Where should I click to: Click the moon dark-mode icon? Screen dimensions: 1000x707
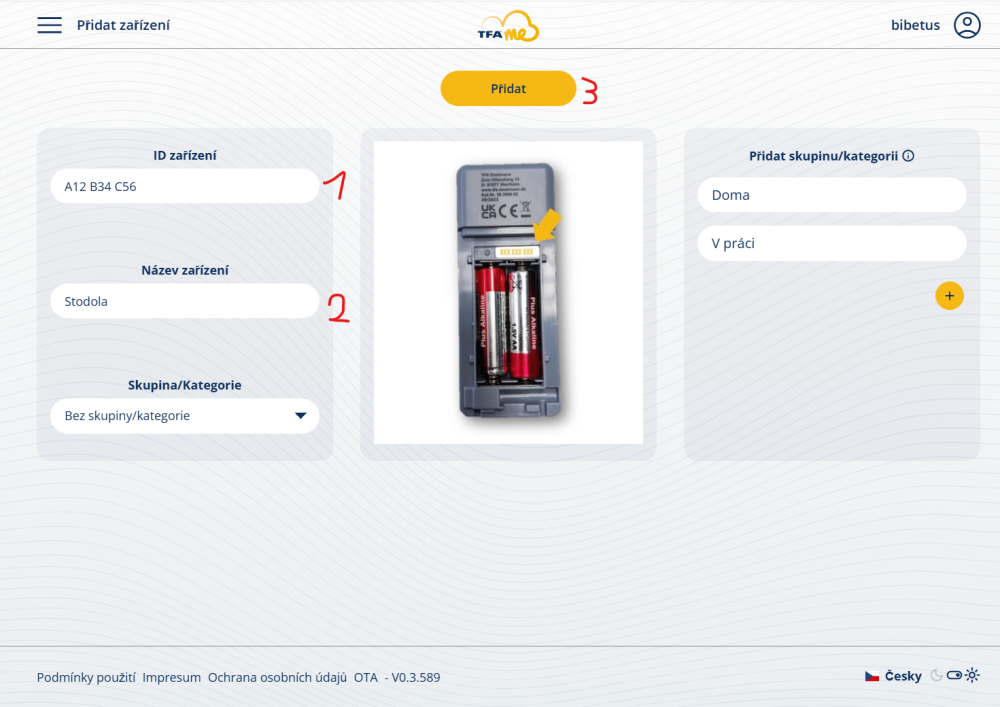(x=936, y=676)
